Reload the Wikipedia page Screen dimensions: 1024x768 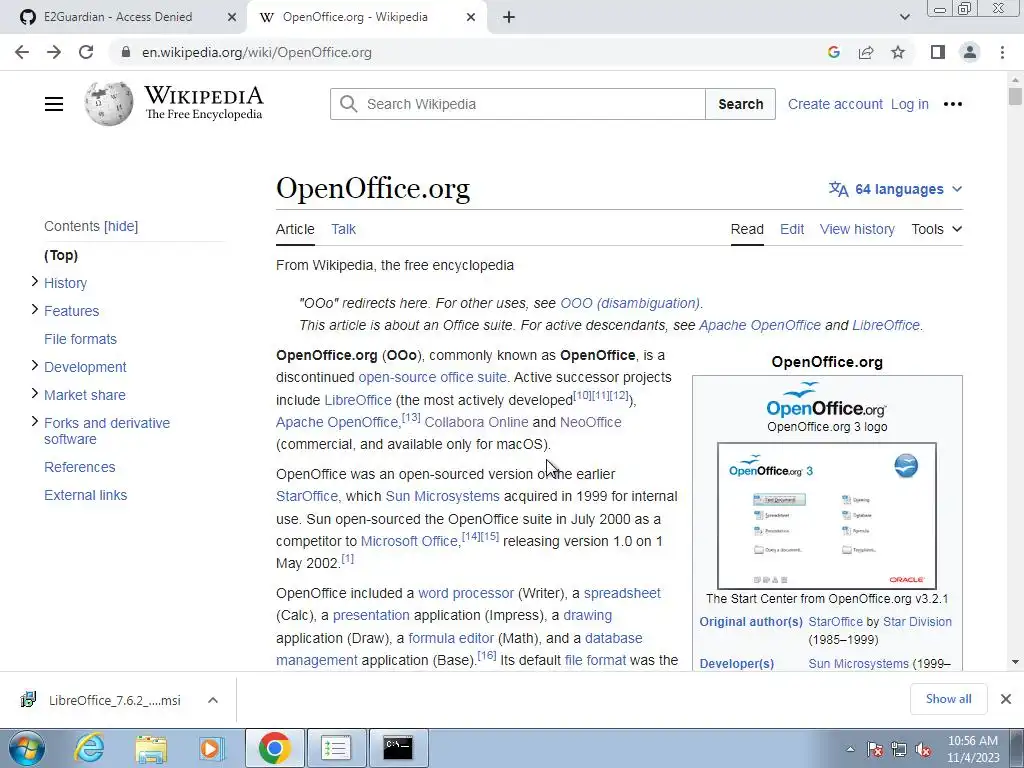point(86,52)
